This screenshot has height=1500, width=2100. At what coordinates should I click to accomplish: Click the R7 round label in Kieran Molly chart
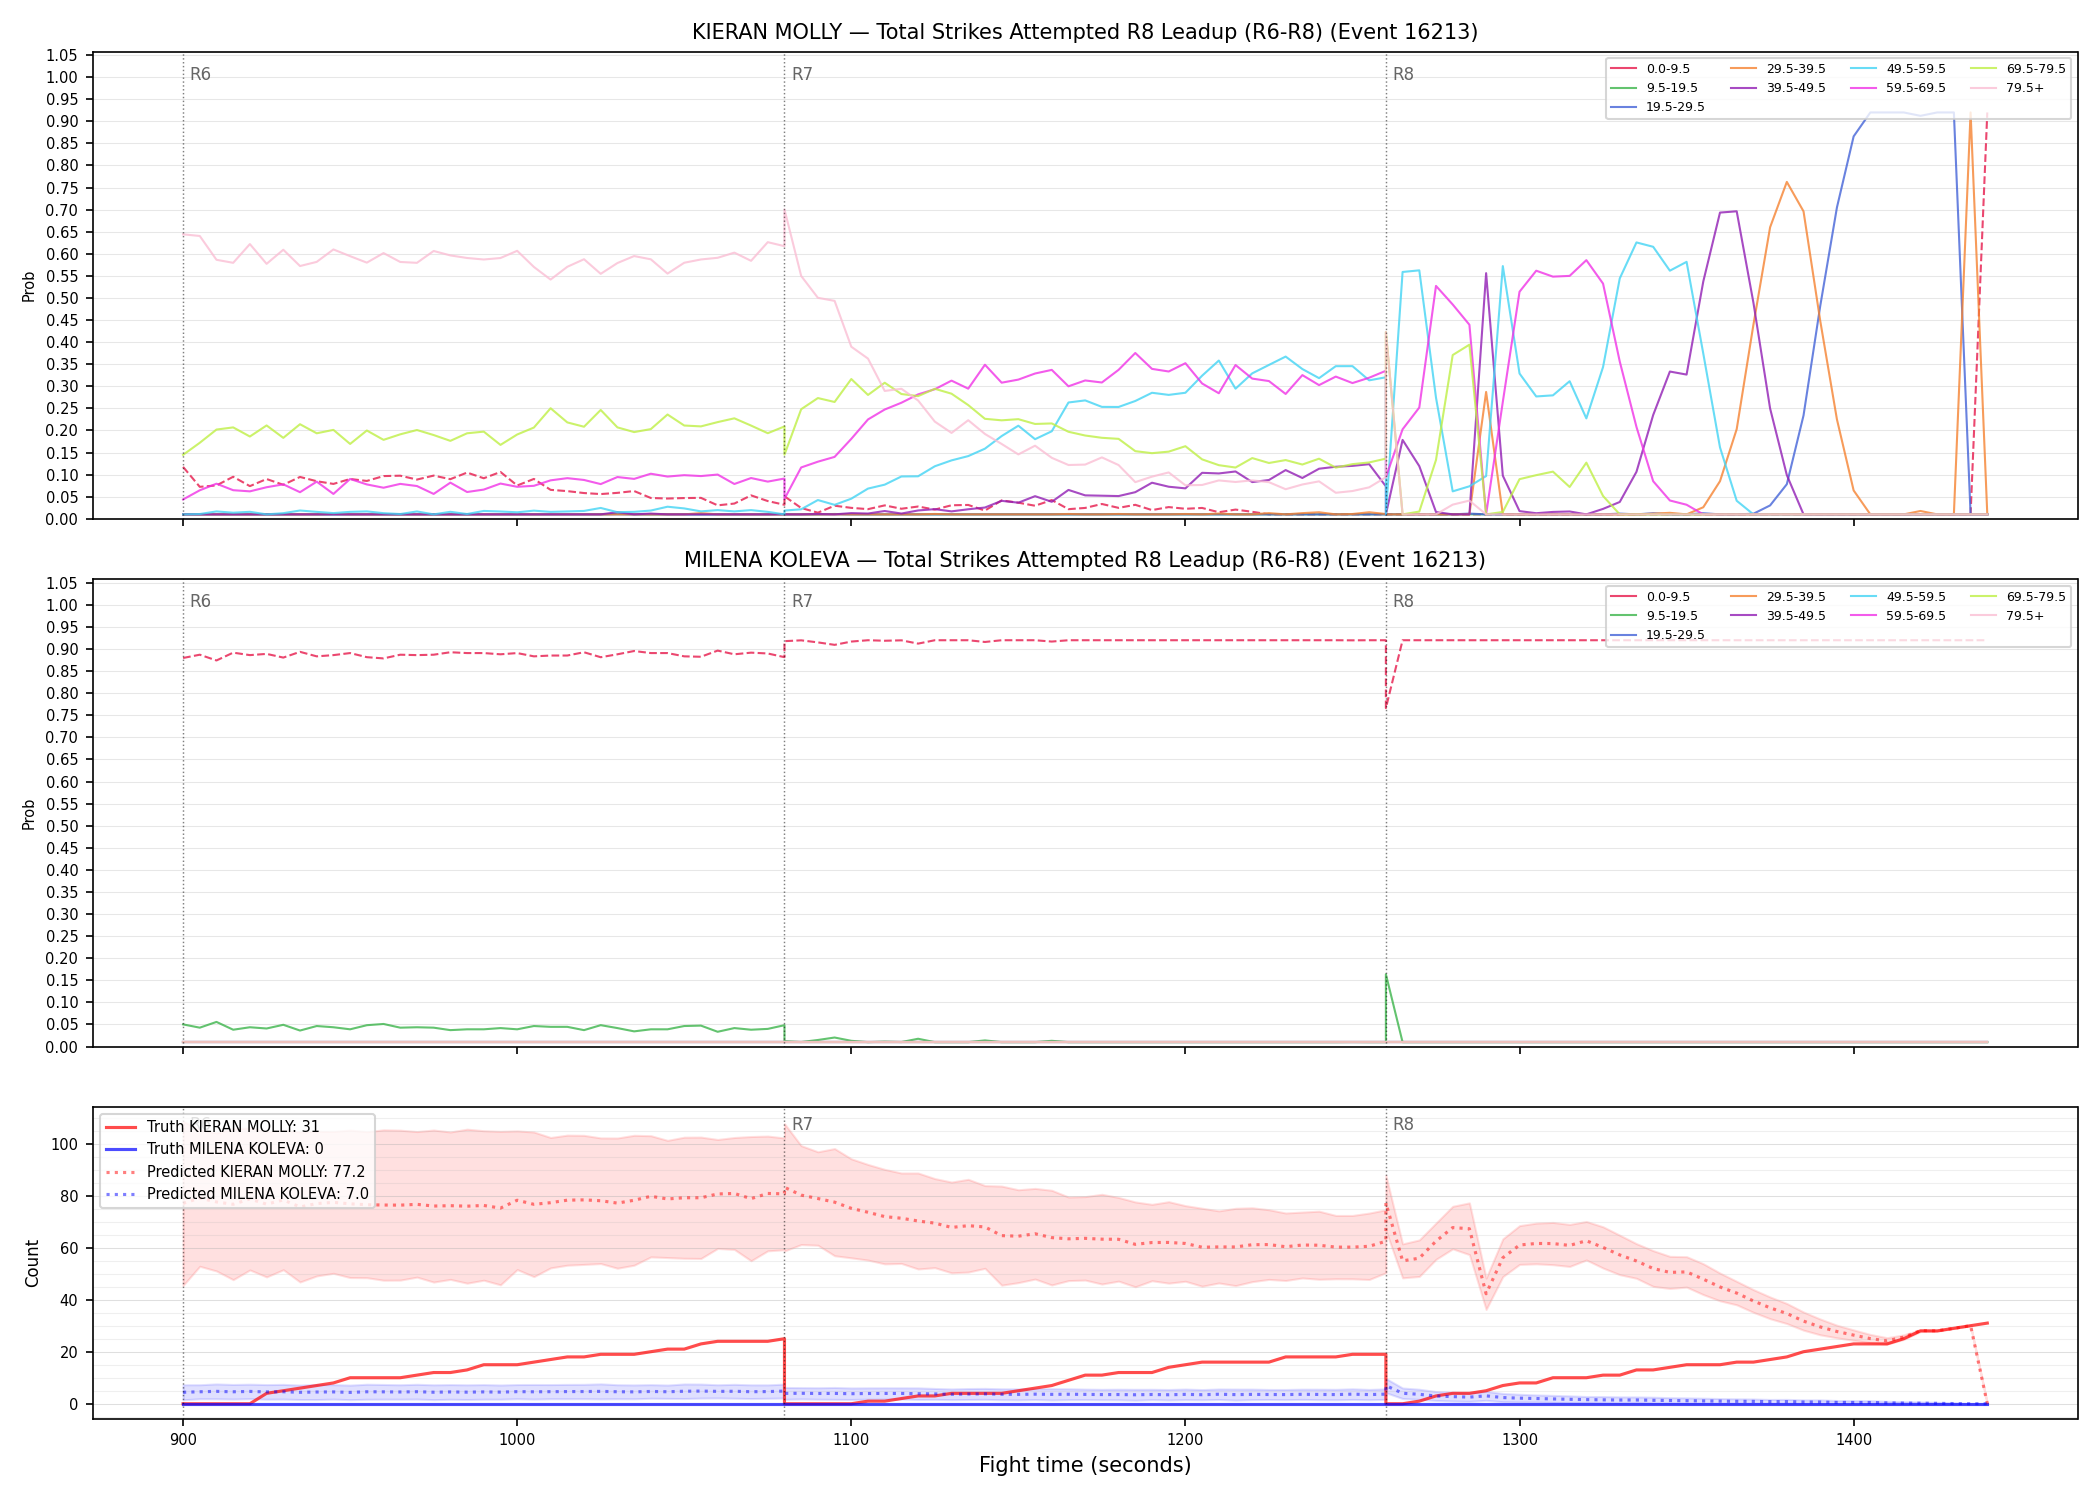coord(802,74)
